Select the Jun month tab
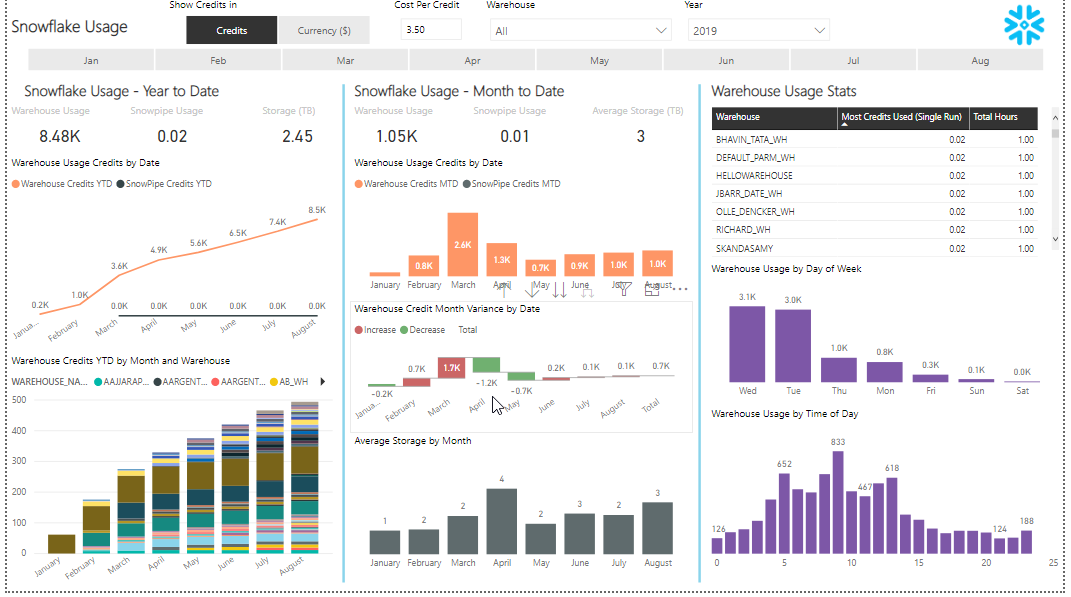 (x=726, y=60)
